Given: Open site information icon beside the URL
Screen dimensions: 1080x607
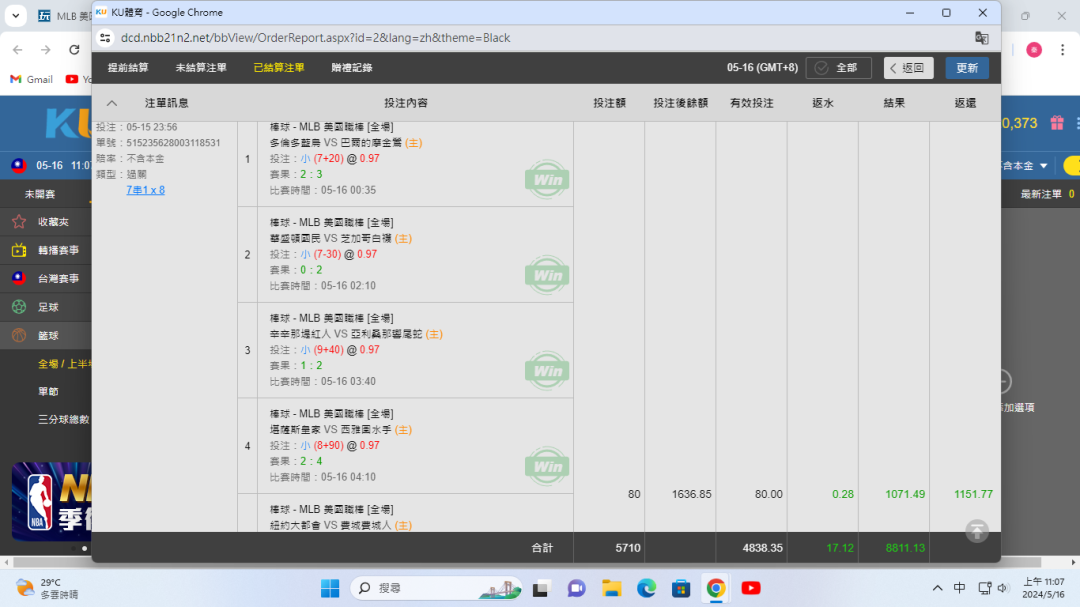Looking at the screenshot, I should tap(105, 38).
